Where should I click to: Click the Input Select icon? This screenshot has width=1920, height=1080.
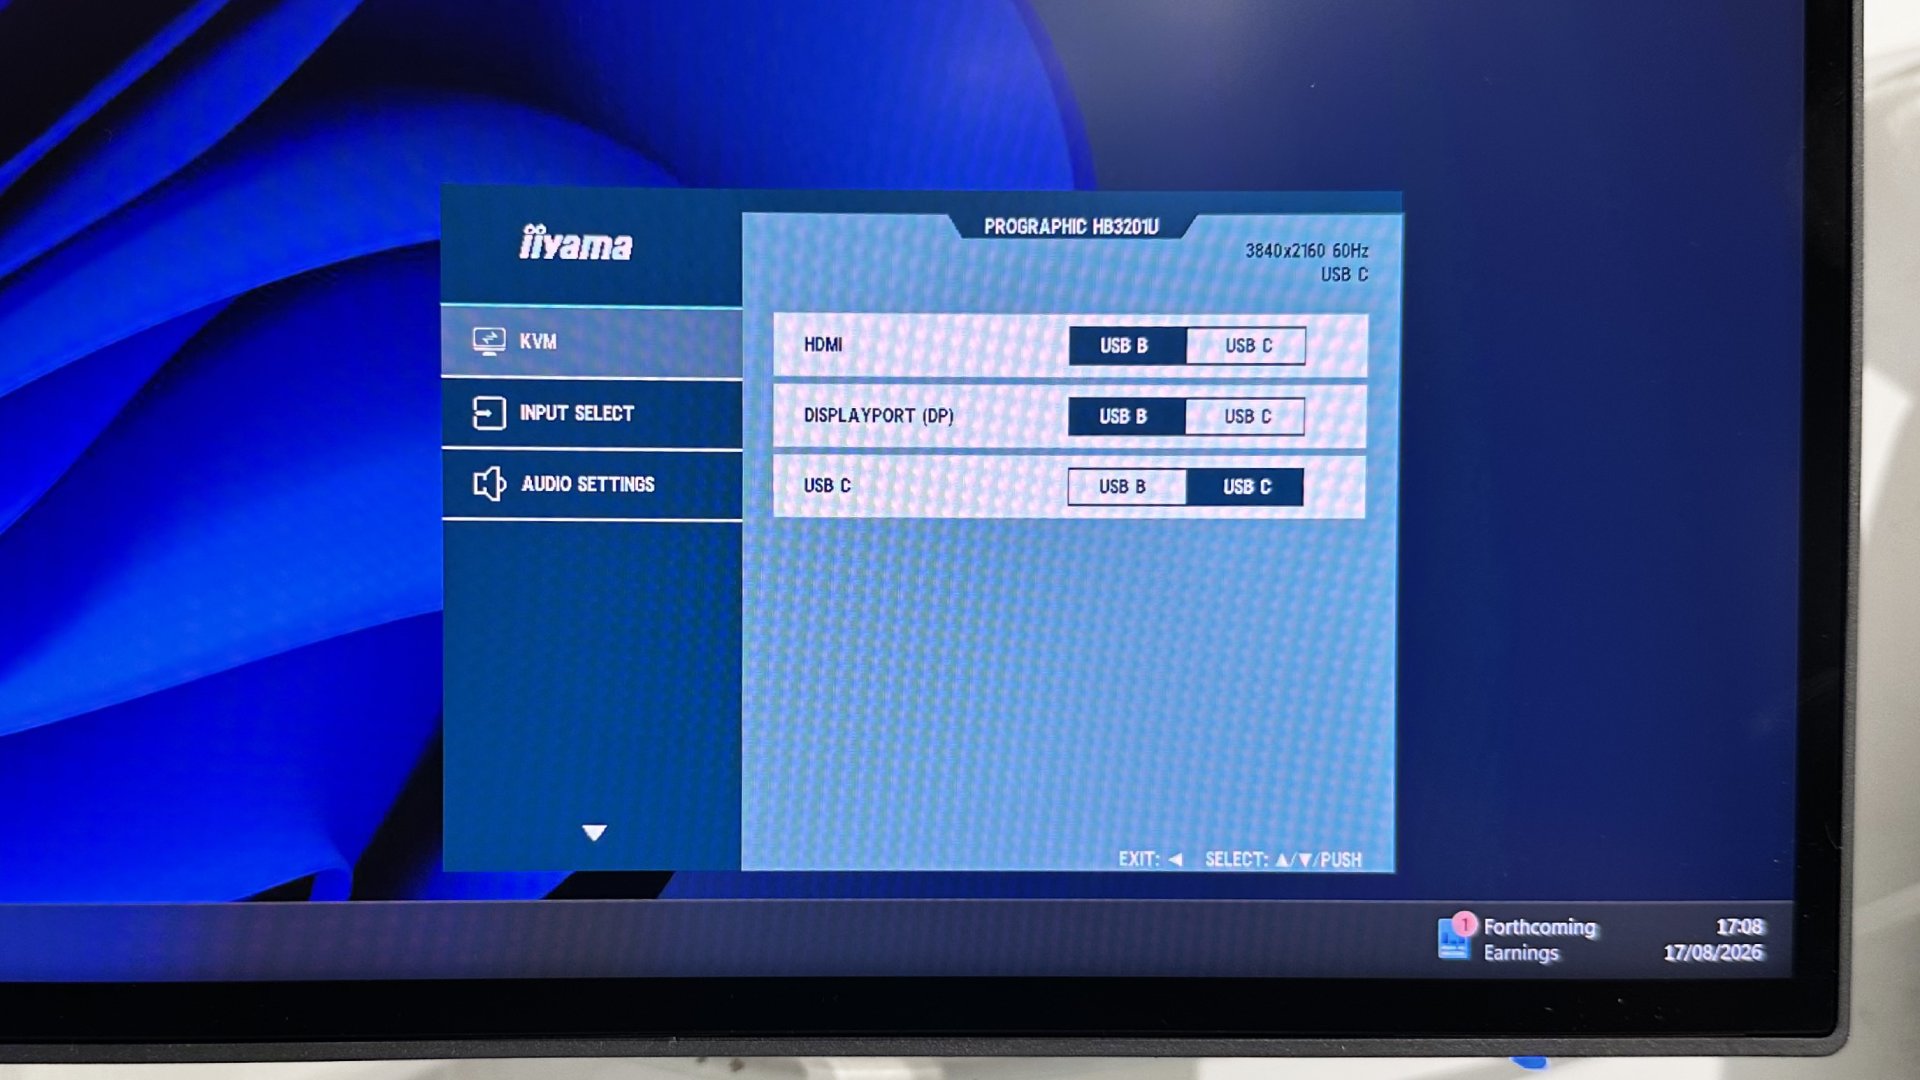(x=488, y=413)
